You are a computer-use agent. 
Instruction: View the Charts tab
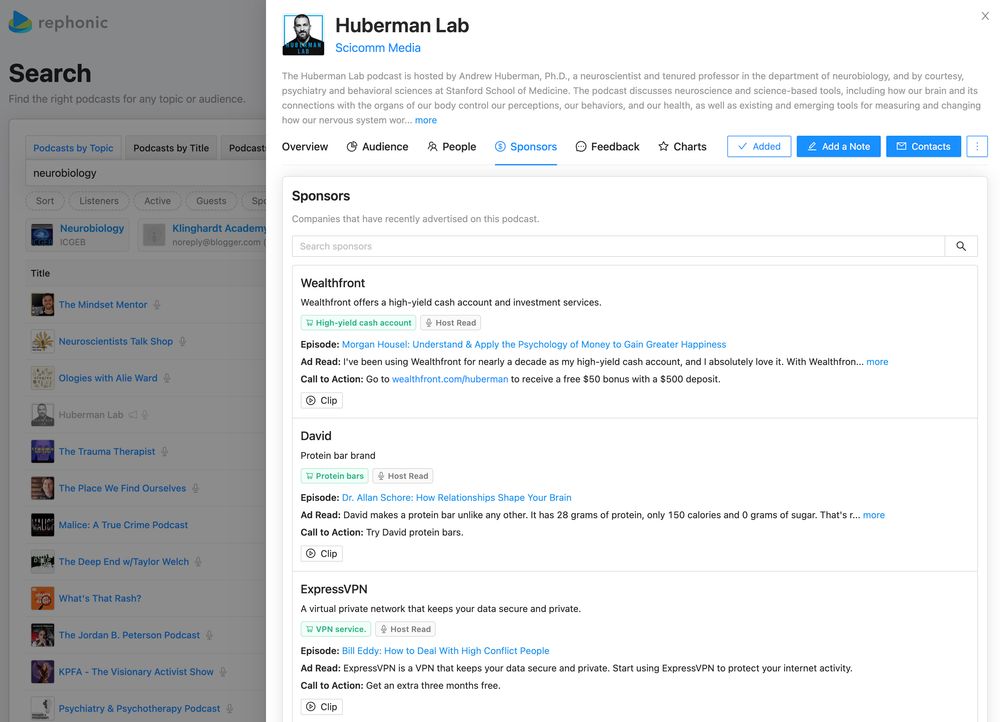[682, 147]
